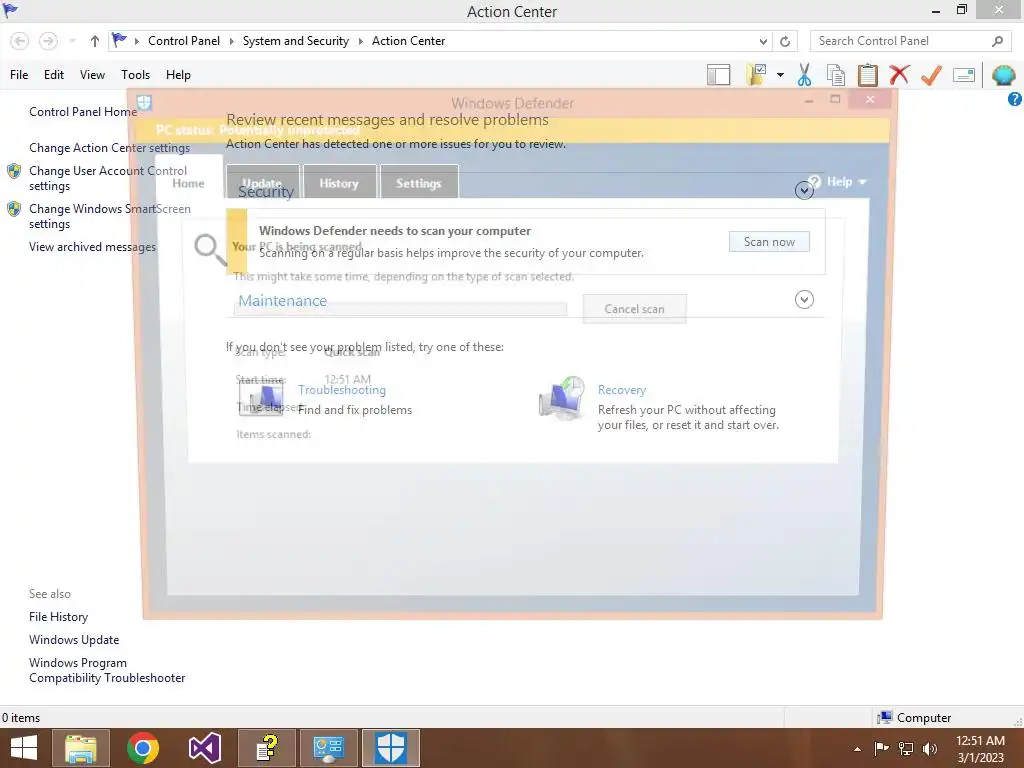Image resolution: width=1024 pixels, height=768 pixels.
Task: Open File History under See also
Action: pos(58,616)
